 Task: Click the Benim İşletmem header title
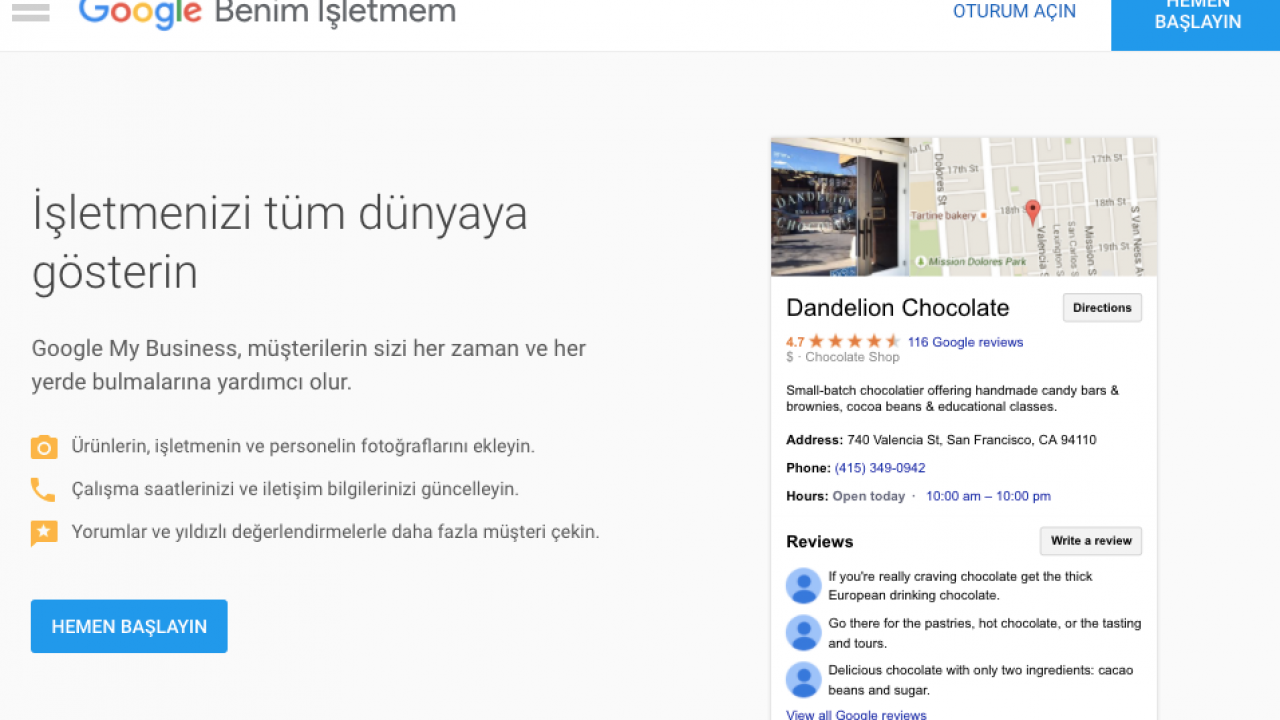335,13
